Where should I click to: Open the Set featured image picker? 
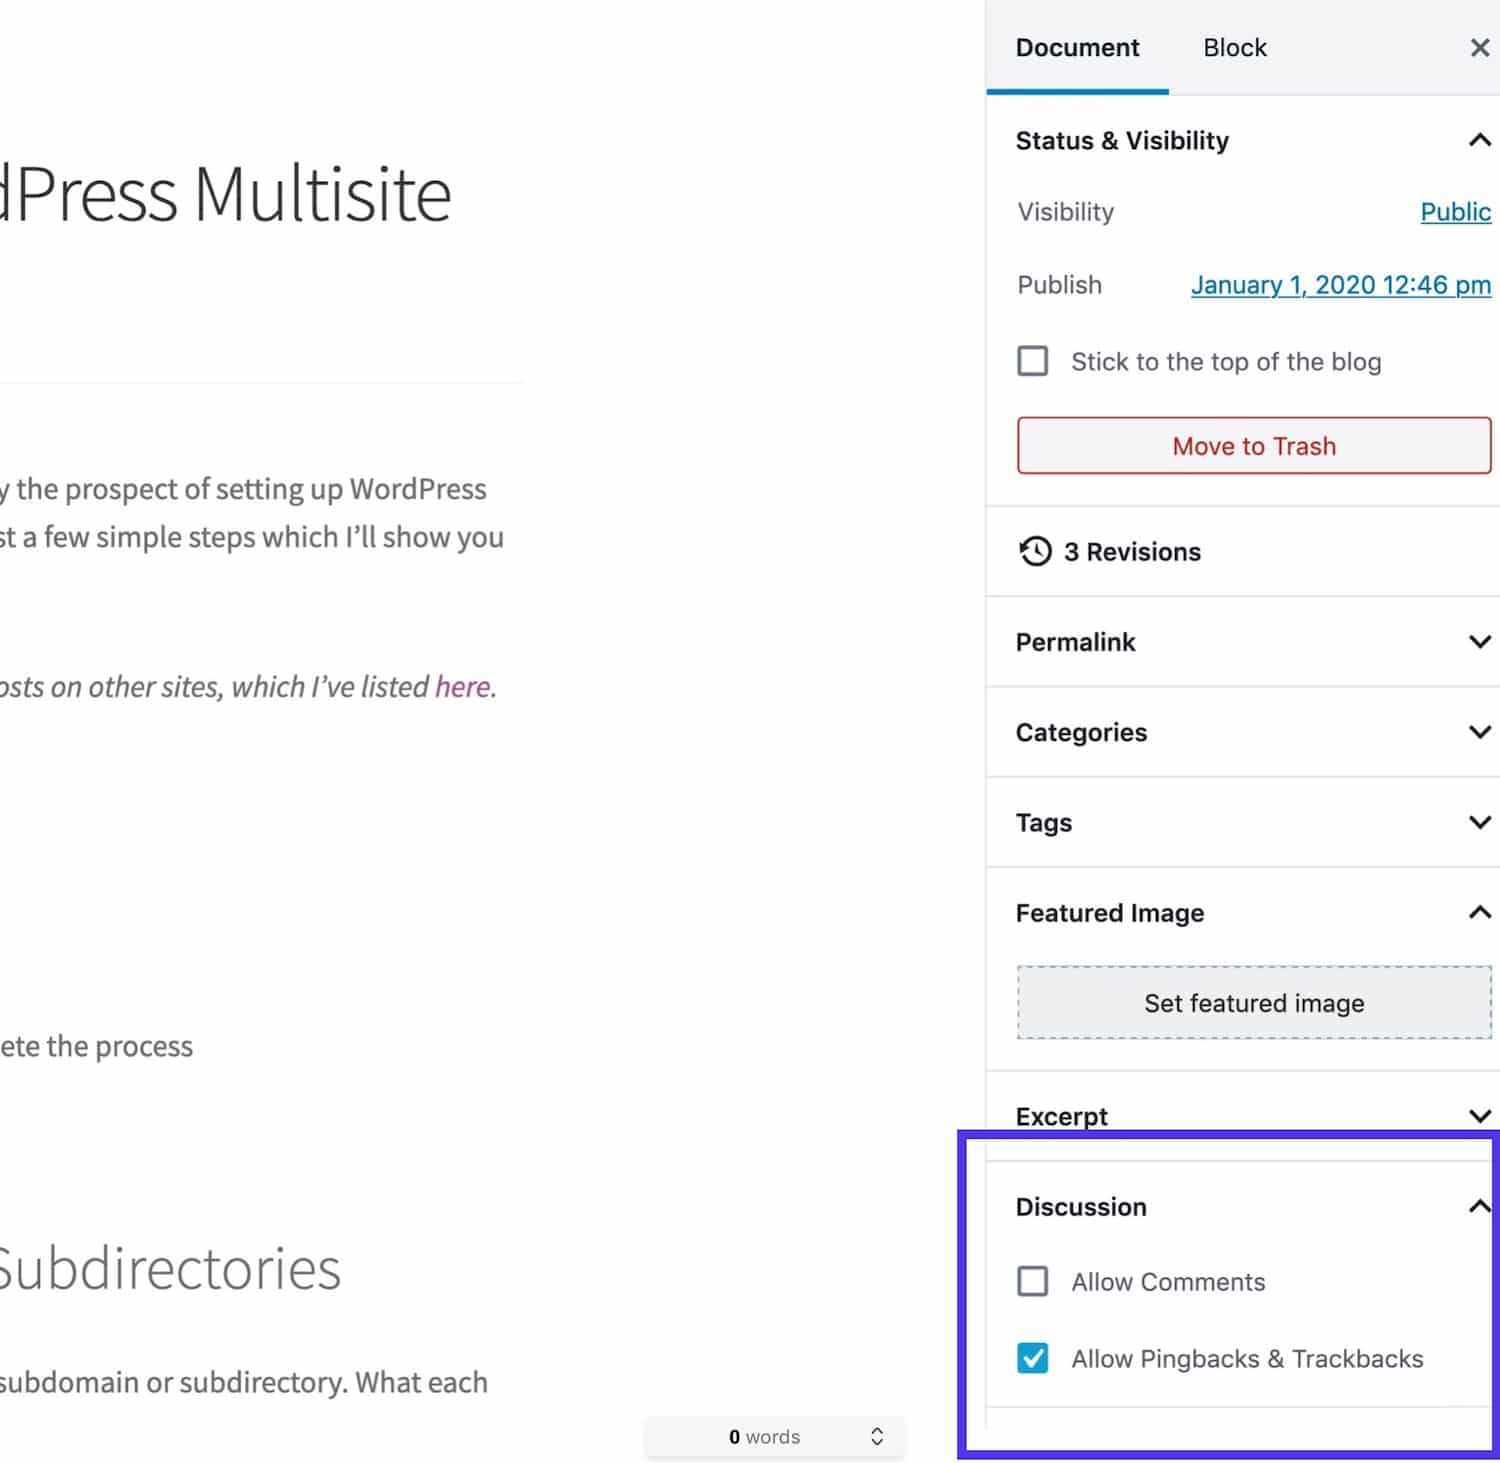(x=1253, y=1003)
